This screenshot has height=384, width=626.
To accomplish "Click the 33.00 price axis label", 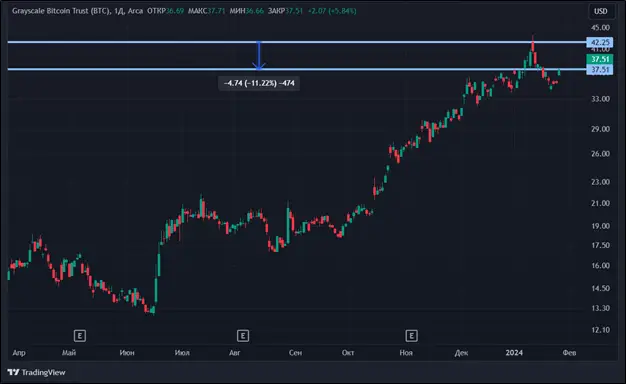I will pos(600,99).
